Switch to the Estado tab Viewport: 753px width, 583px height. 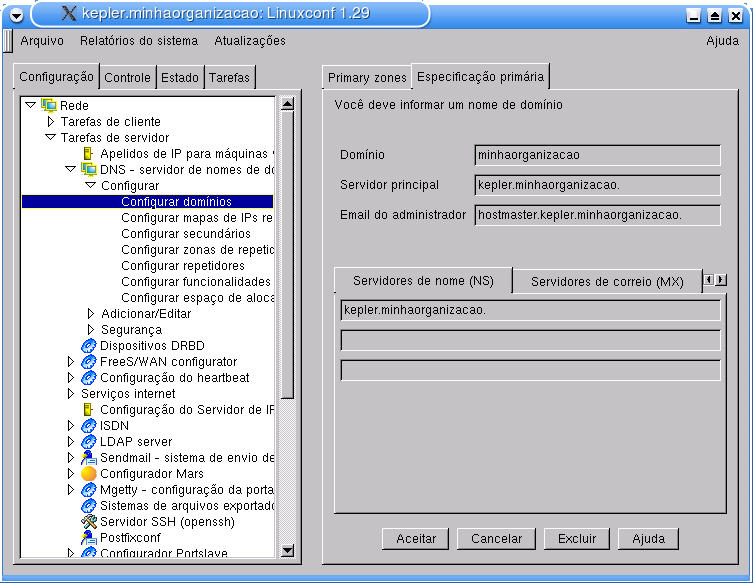pos(180,77)
